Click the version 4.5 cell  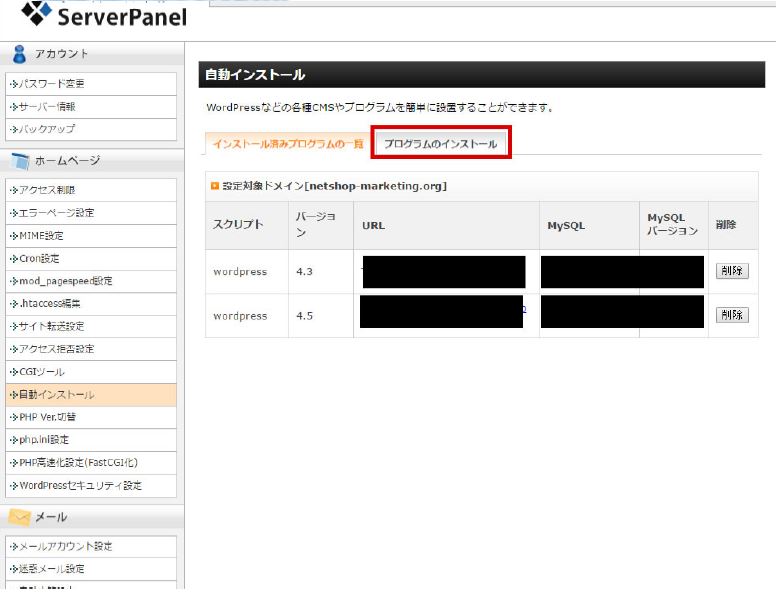coord(321,316)
